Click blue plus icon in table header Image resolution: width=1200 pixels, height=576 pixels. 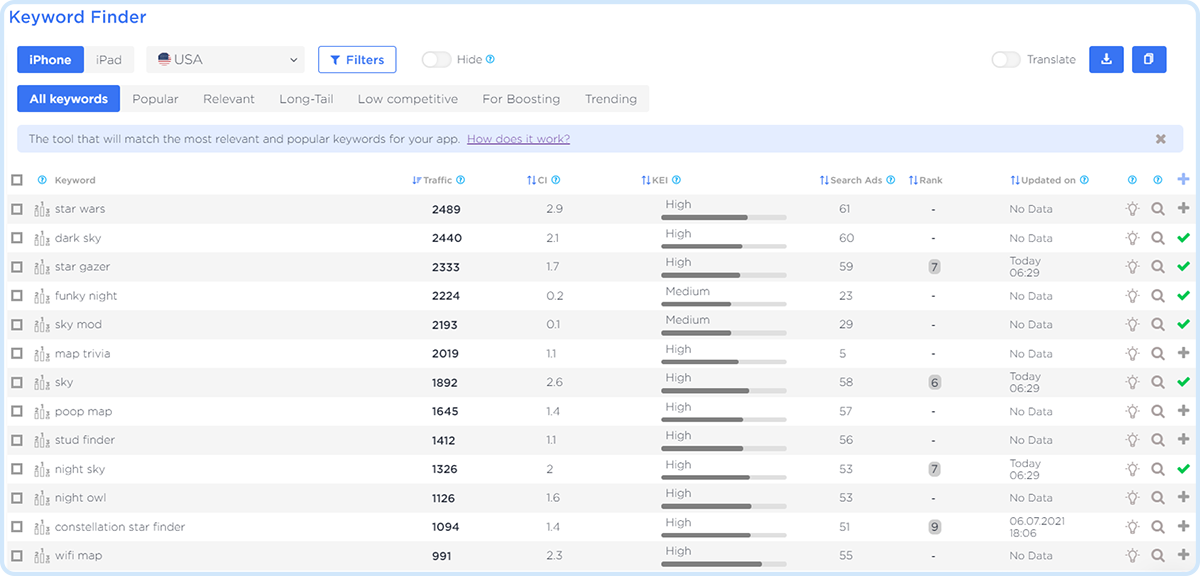(x=1184, y=180)
